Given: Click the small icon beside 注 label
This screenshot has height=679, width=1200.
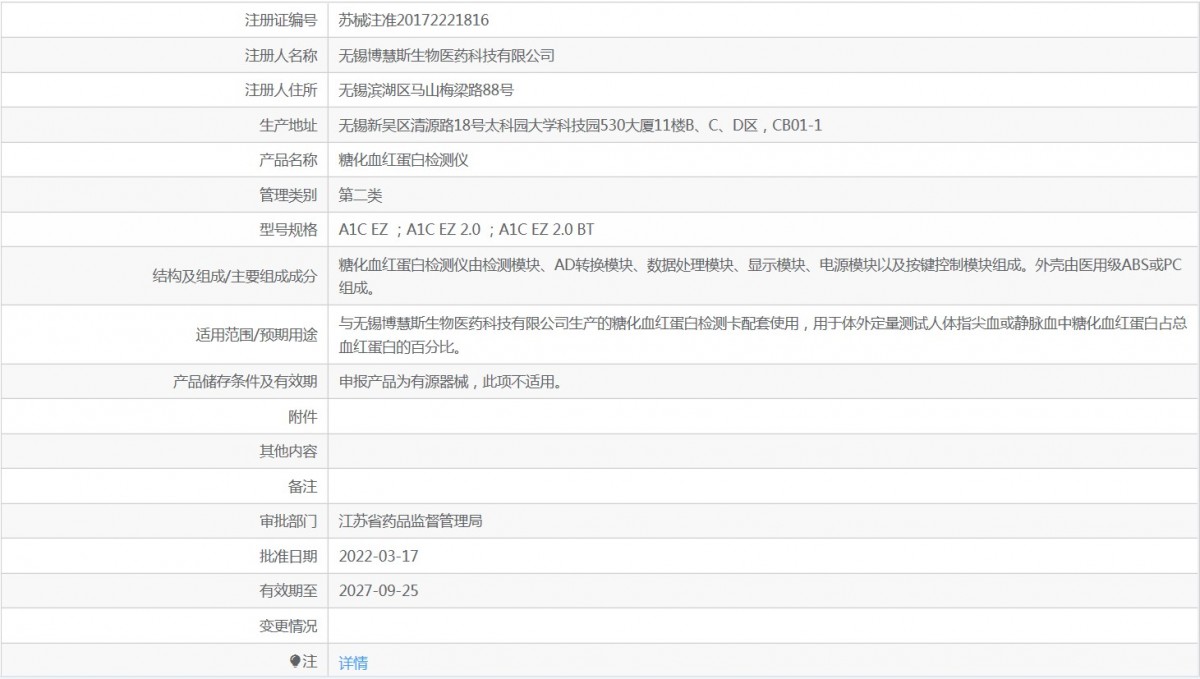Looking at the screenshot, I should [x=294, y=661].
